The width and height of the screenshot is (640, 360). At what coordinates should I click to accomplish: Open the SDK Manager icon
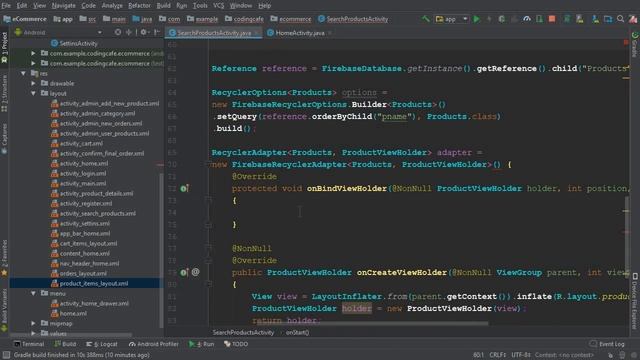pyautogui.click(x=596, y=19)
